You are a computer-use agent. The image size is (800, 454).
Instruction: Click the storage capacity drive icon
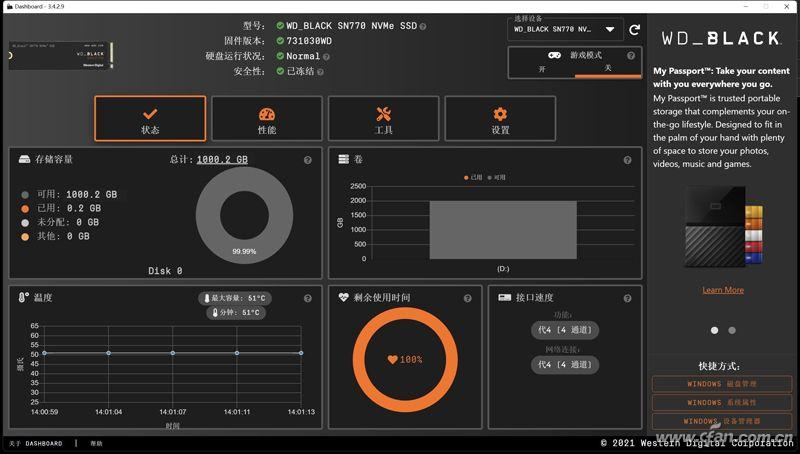pos(24,159)
